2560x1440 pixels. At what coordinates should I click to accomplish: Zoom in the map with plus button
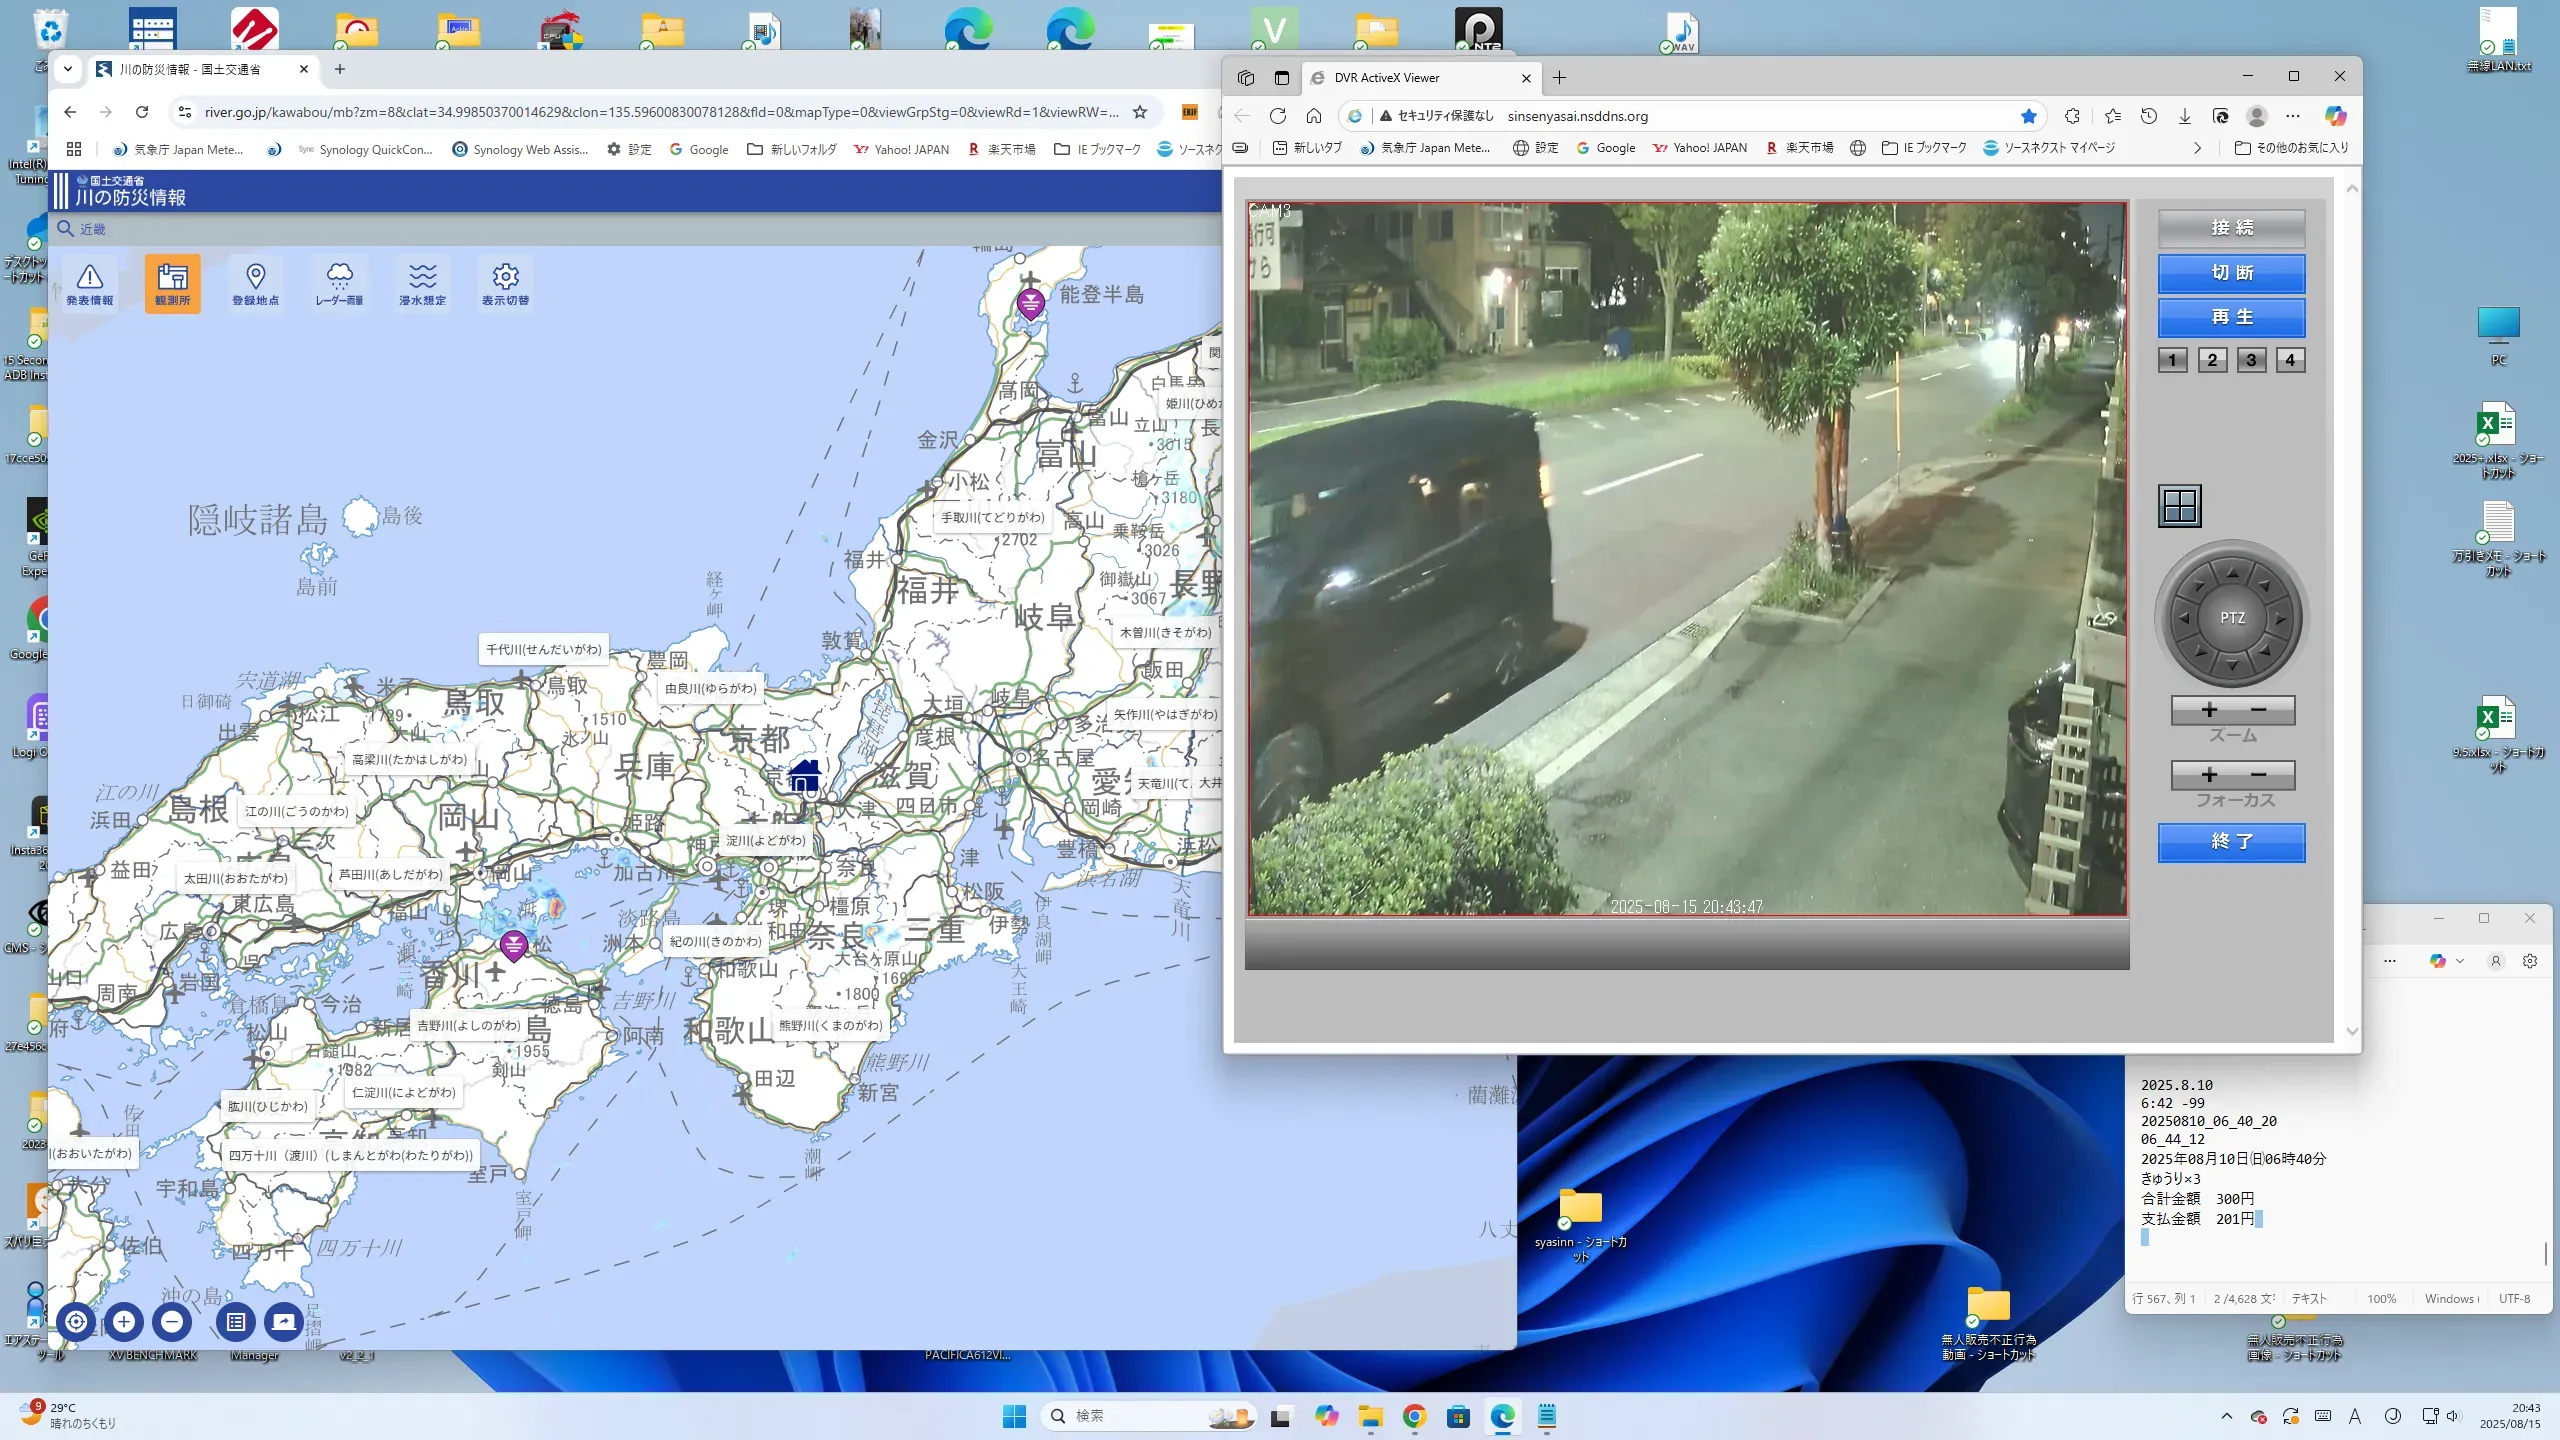124,1322
